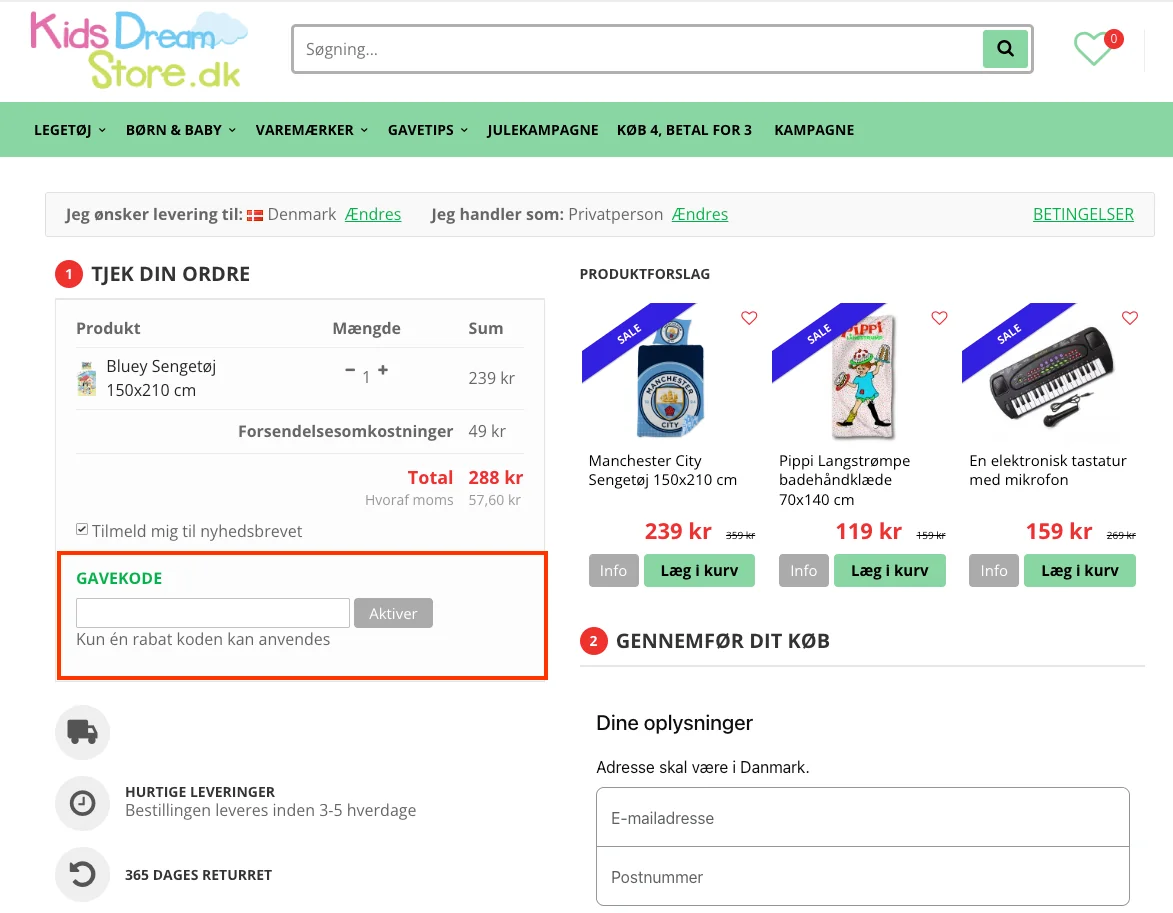The height and width of the screenshot is (913, 1173).
Task: Click the delivery truck icon
Action: coord(82,732)
